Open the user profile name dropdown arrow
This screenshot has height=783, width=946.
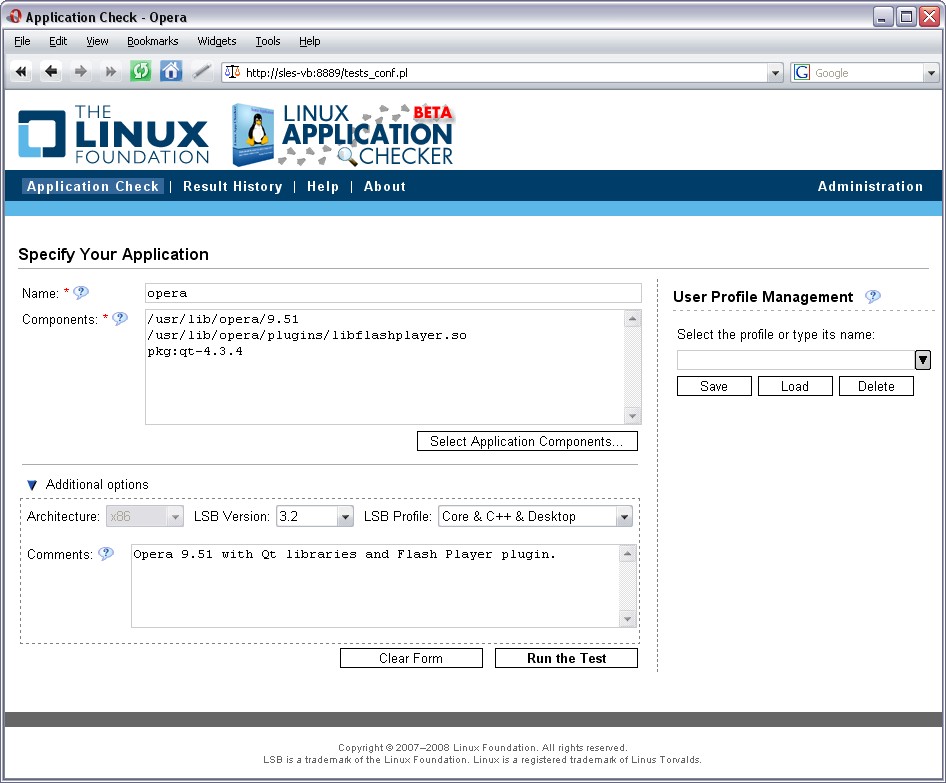(x=922, y=360)
